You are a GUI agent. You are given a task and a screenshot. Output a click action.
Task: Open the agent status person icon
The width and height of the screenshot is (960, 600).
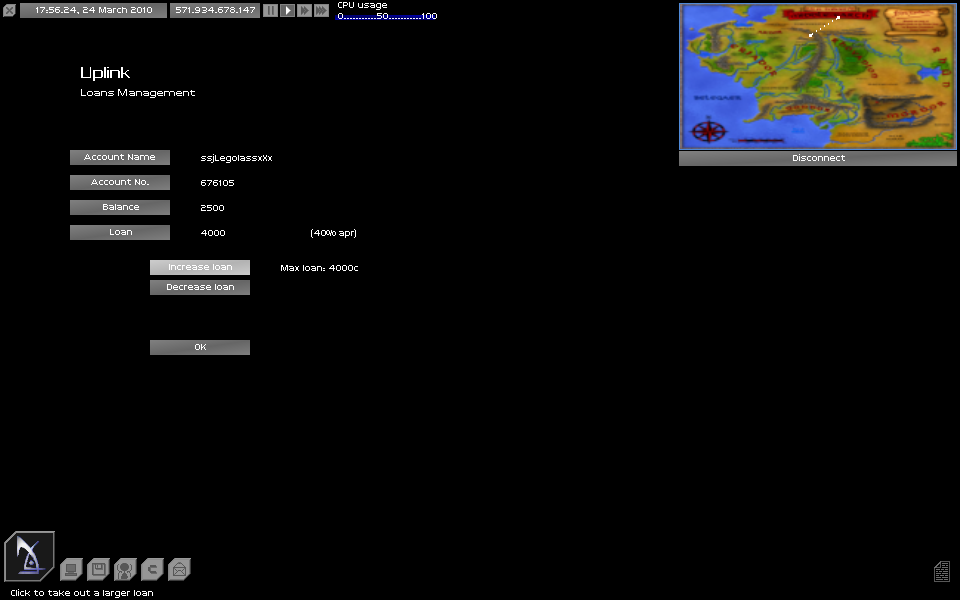[x=125, y=570]
